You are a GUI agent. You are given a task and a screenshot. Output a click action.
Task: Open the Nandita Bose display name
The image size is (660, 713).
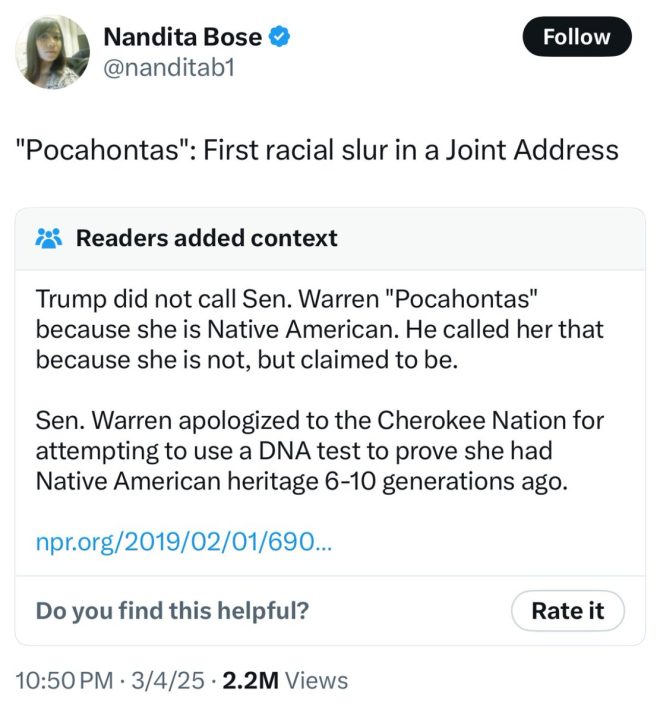(183, 37)
